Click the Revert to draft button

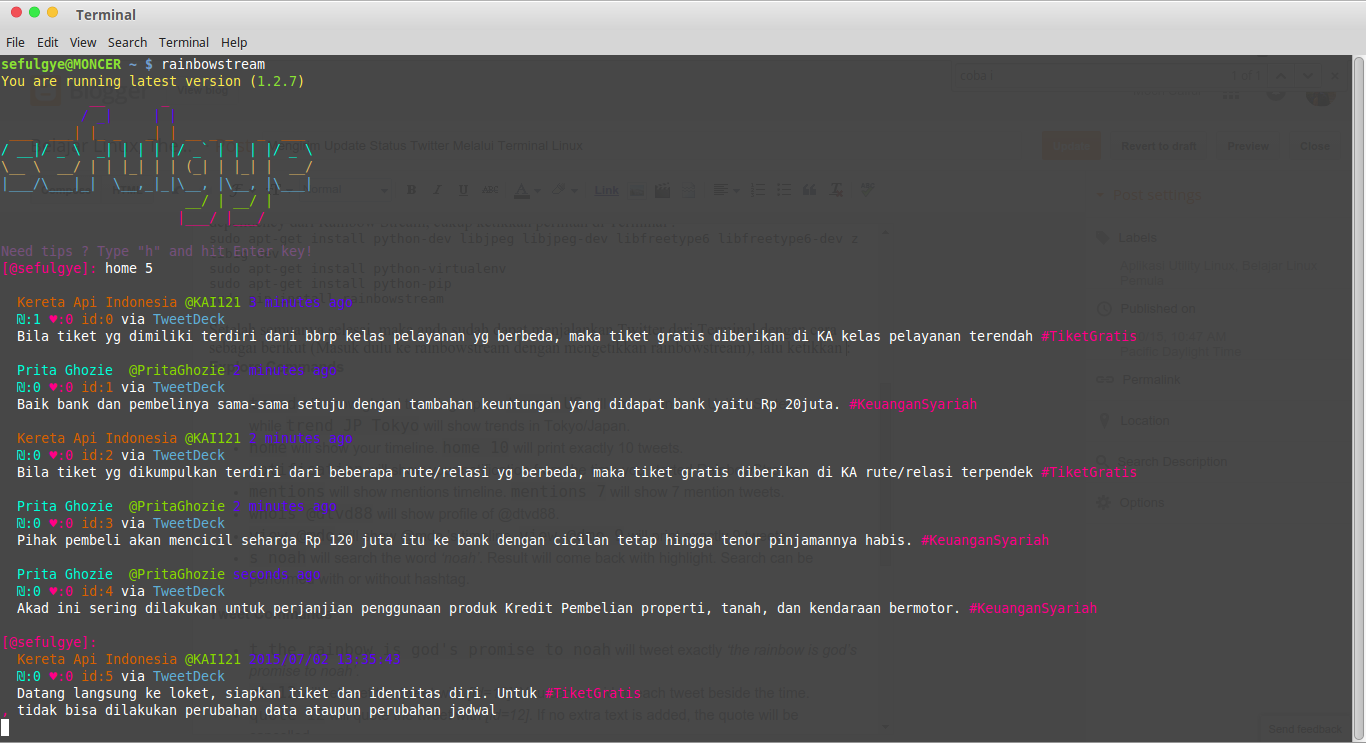coord(1158,145)
